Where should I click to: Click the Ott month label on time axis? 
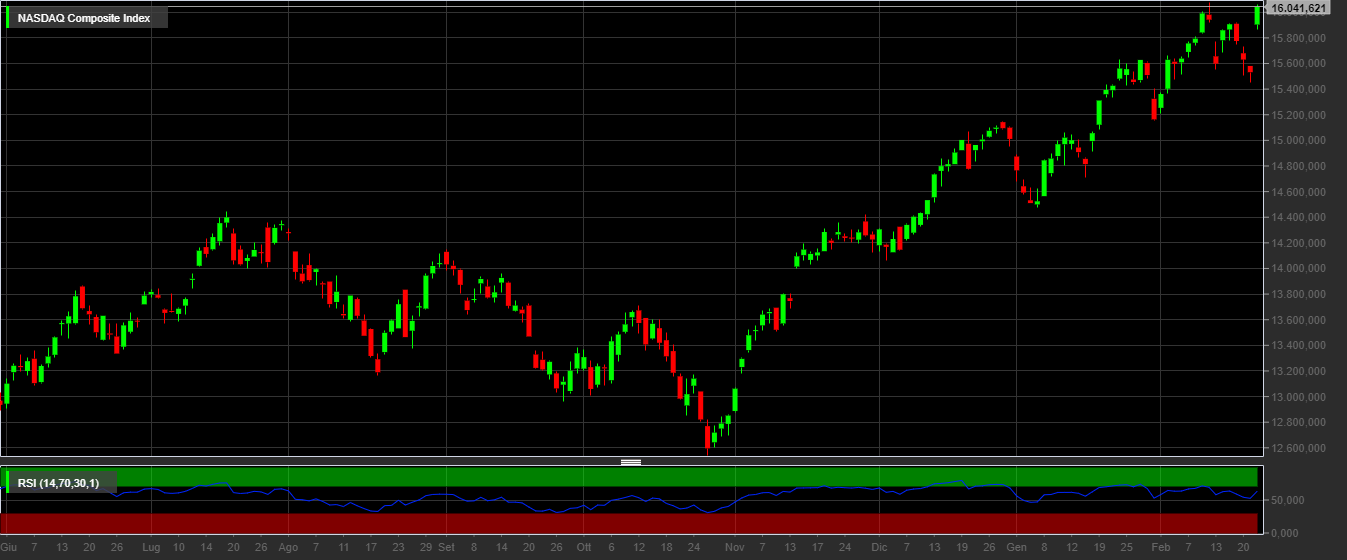tap(585, 548)
